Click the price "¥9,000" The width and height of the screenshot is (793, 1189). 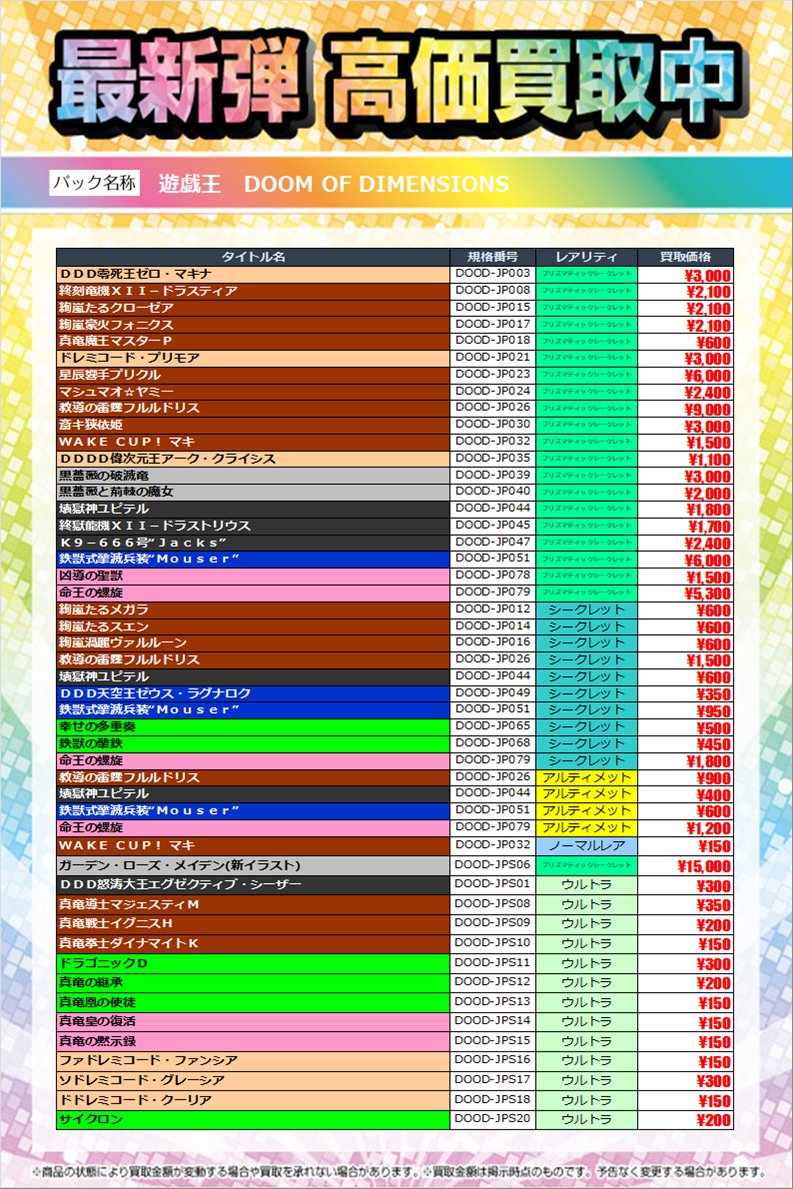[707, 409]
